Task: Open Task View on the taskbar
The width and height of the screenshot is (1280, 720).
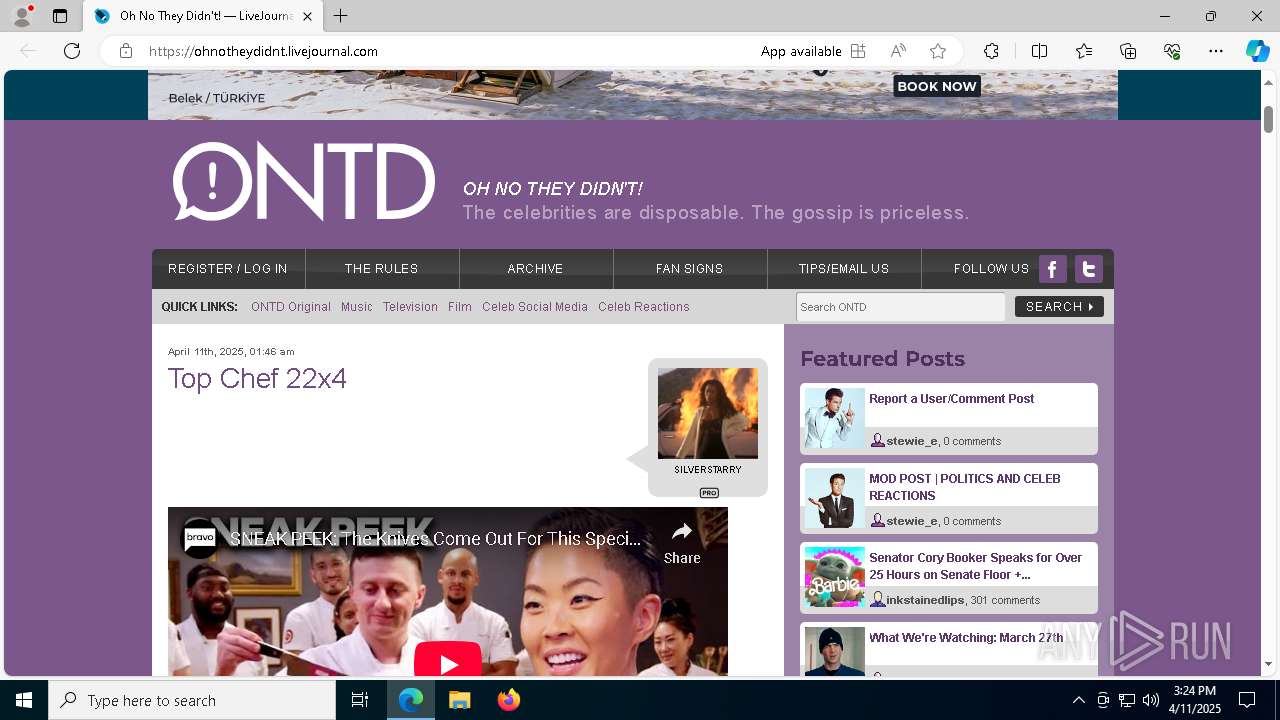Action: (360, 700)
